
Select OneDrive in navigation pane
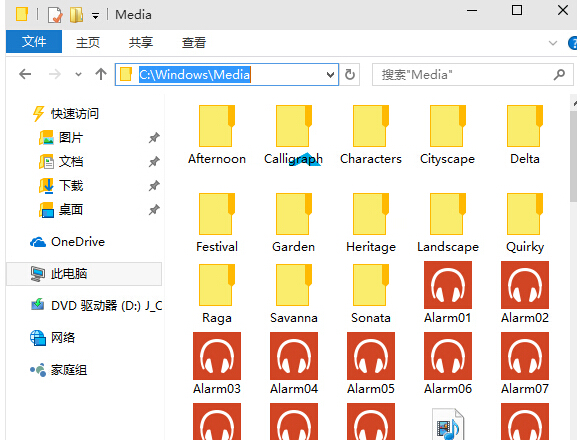[67, 242]
